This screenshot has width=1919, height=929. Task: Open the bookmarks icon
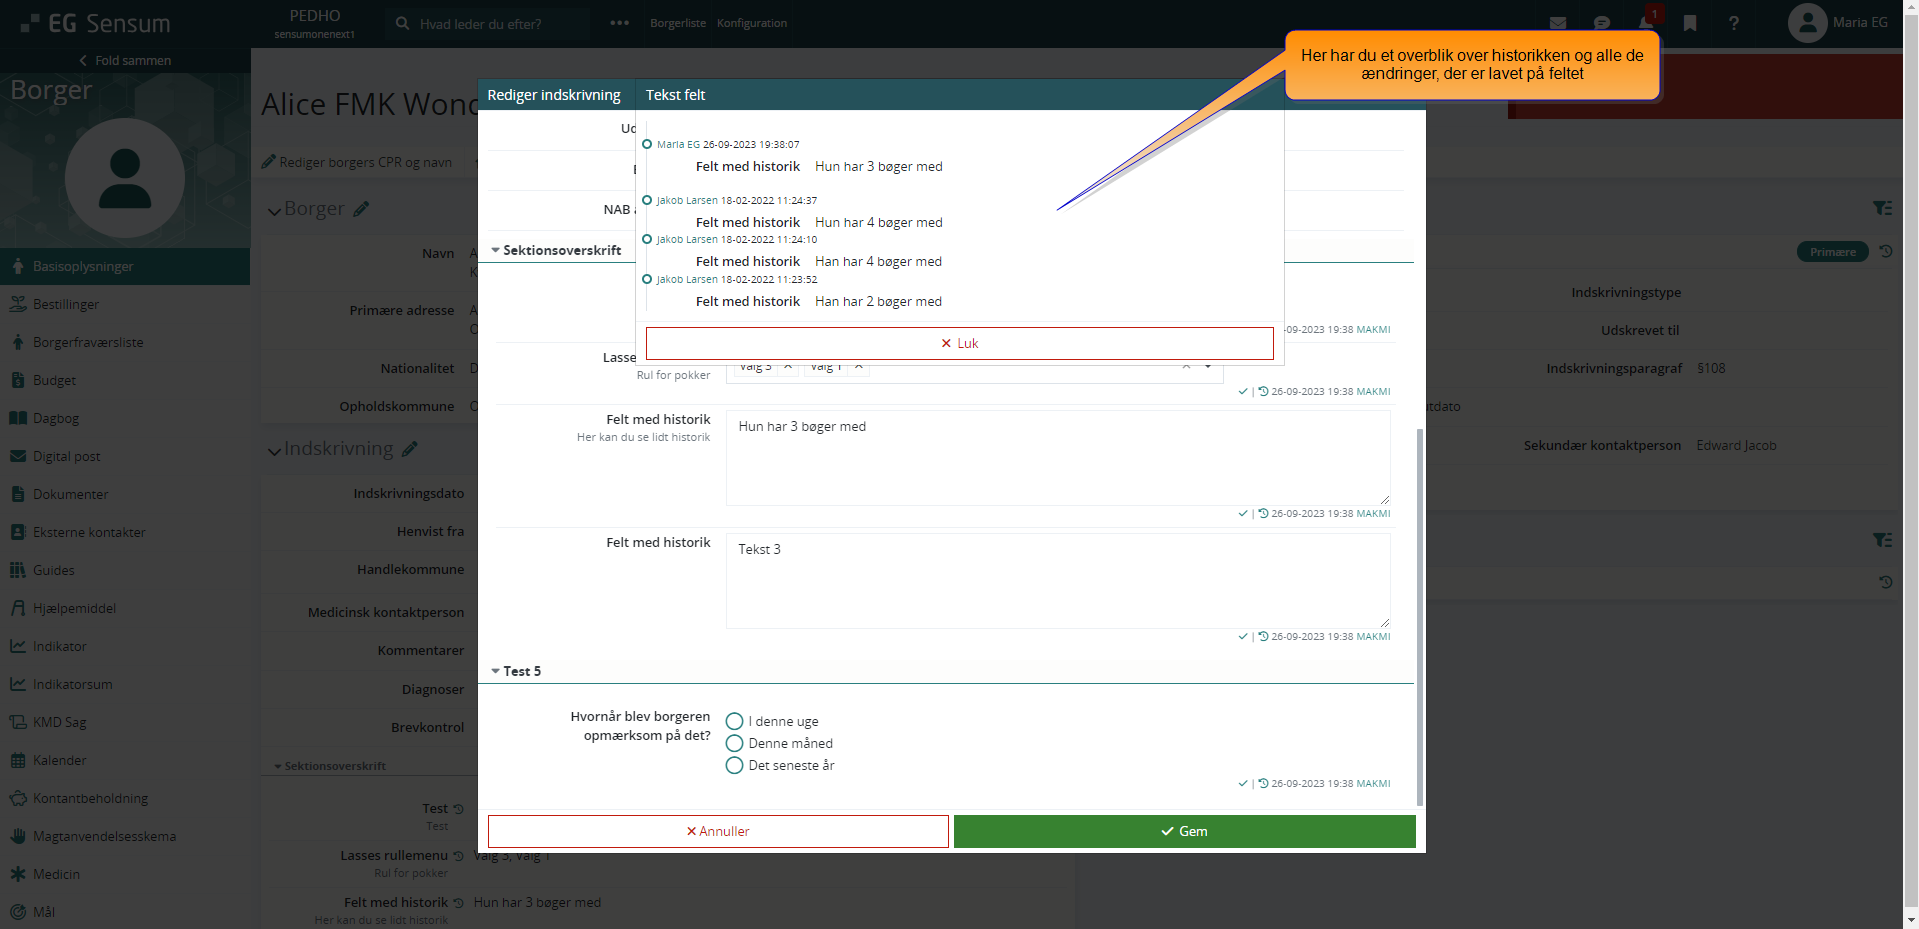1690,23
